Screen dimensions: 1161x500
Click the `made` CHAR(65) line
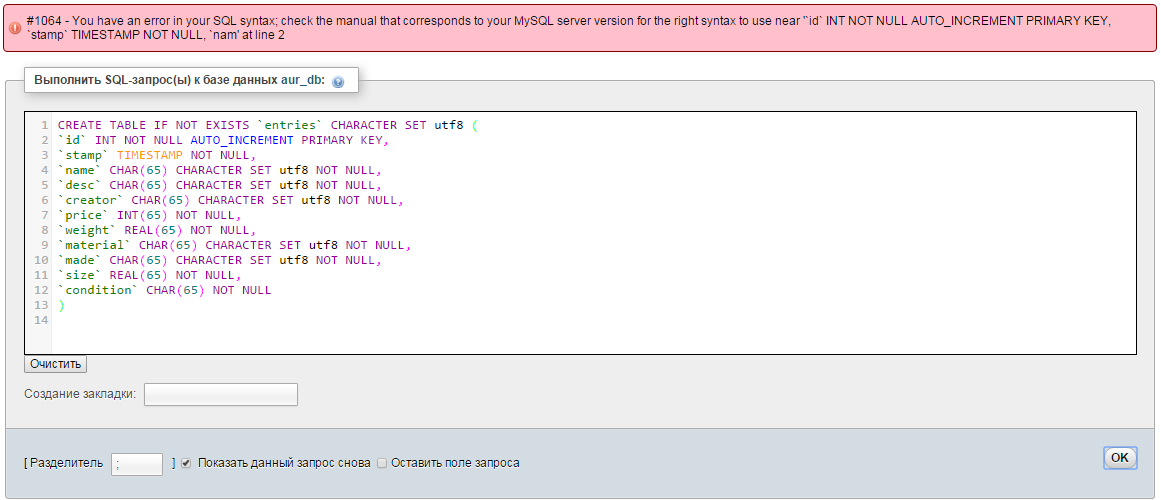pos(220,260)
